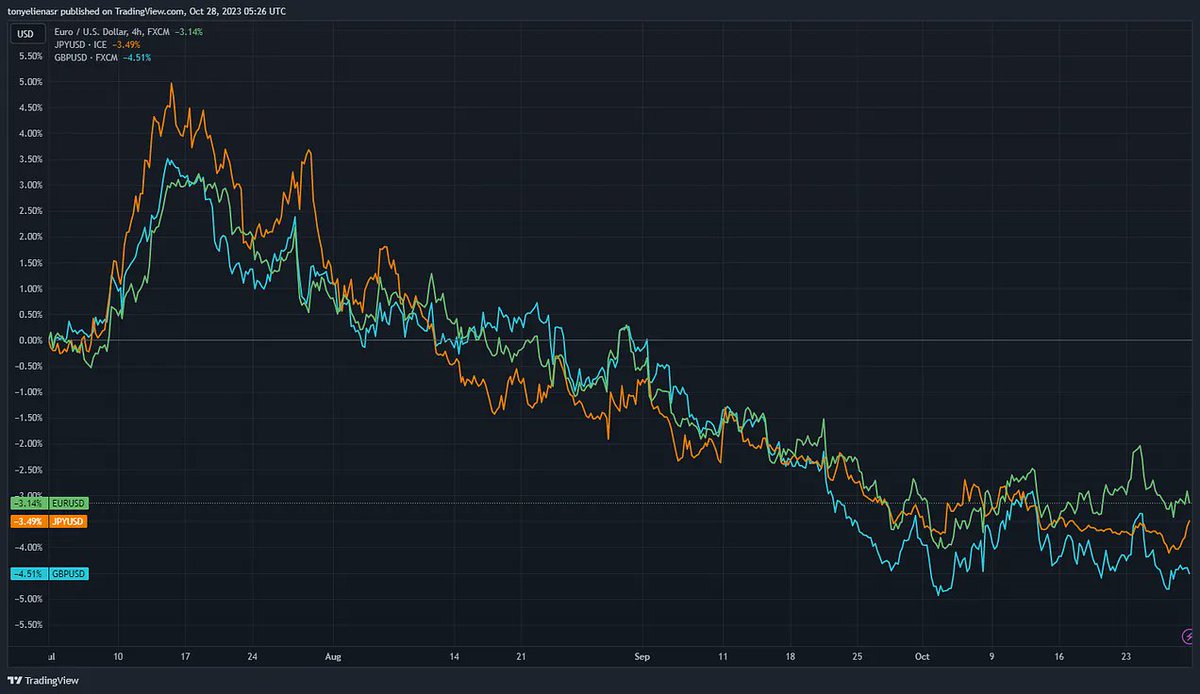
Task: Click the −5.00% price axis label
Action: pos(31,599)
